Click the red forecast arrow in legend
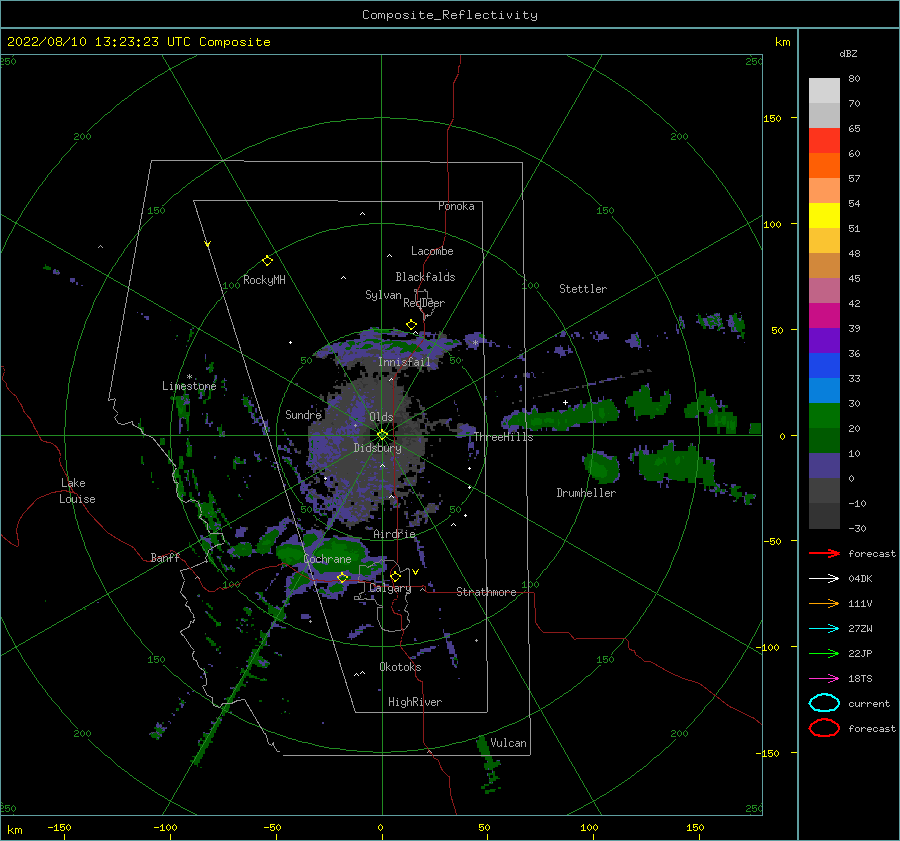Screen dimensions: 900x841 [824, 553]
